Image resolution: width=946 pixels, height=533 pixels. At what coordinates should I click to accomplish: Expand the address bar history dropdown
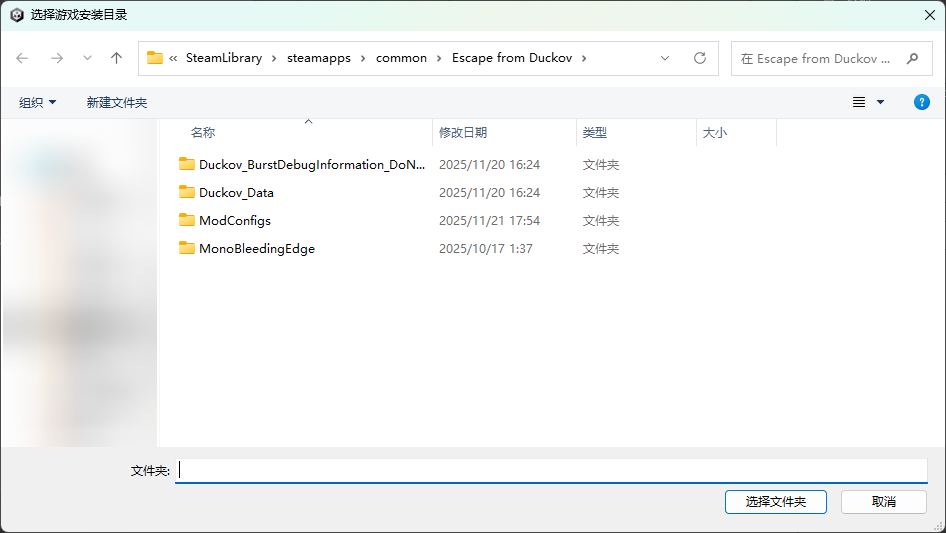point(665,58)
